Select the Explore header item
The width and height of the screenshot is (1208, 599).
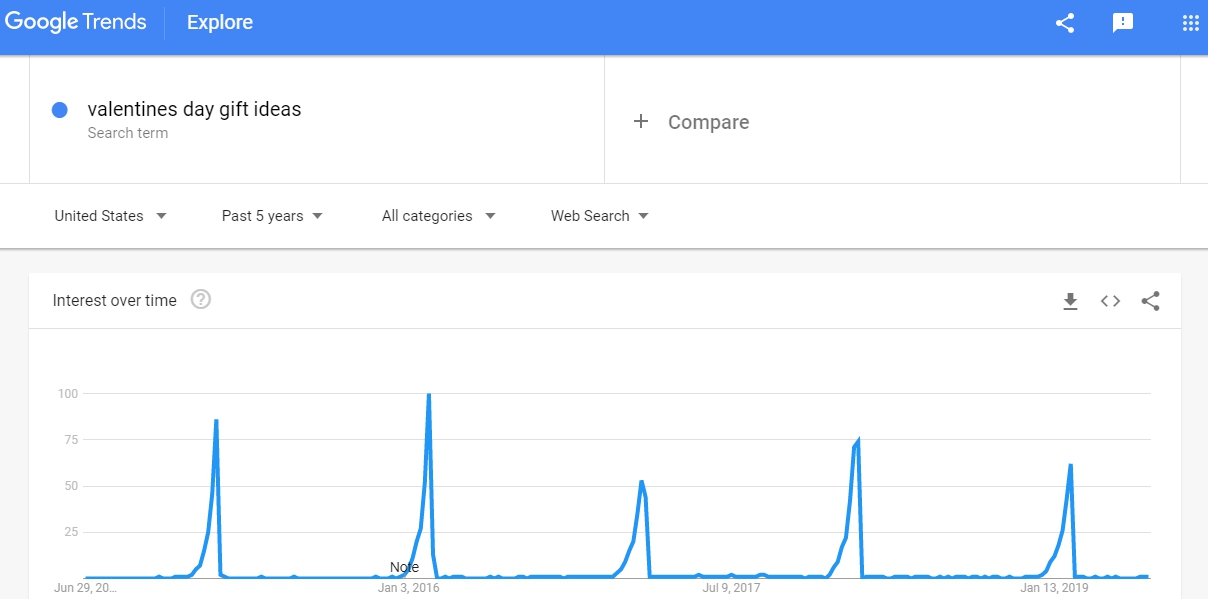[220, 22]
